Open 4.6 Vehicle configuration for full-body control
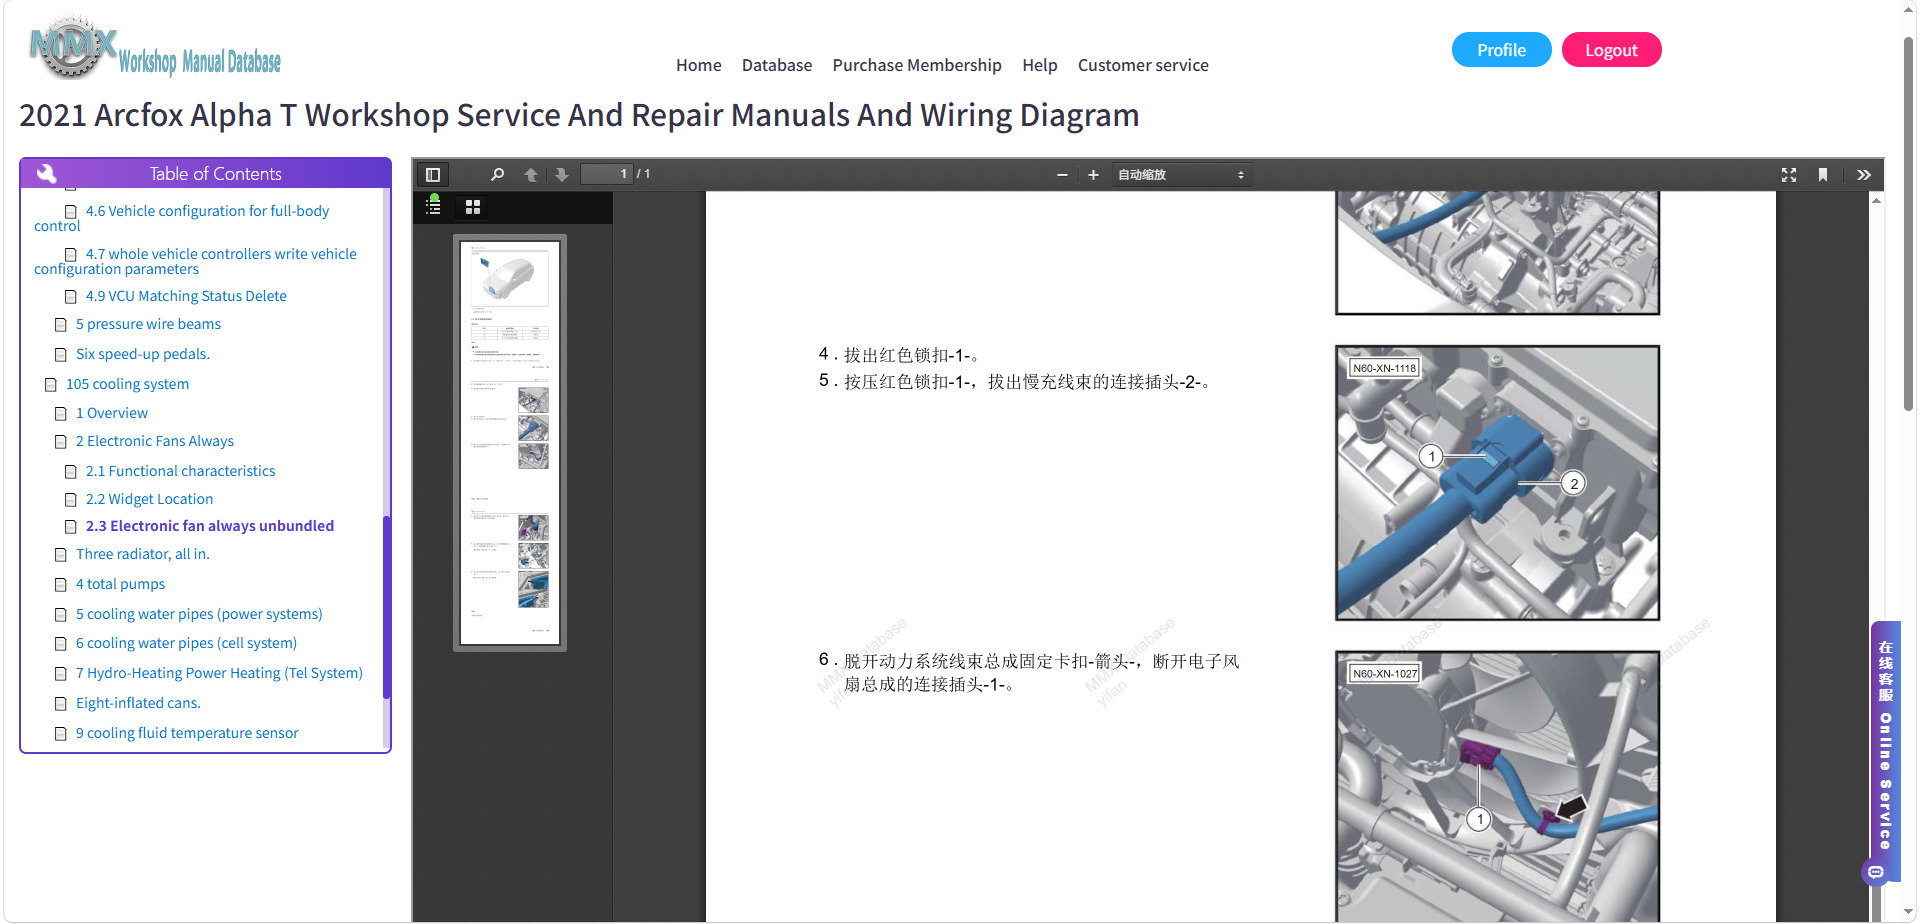This screenshot has width=1920, height=924. point(182,218)
